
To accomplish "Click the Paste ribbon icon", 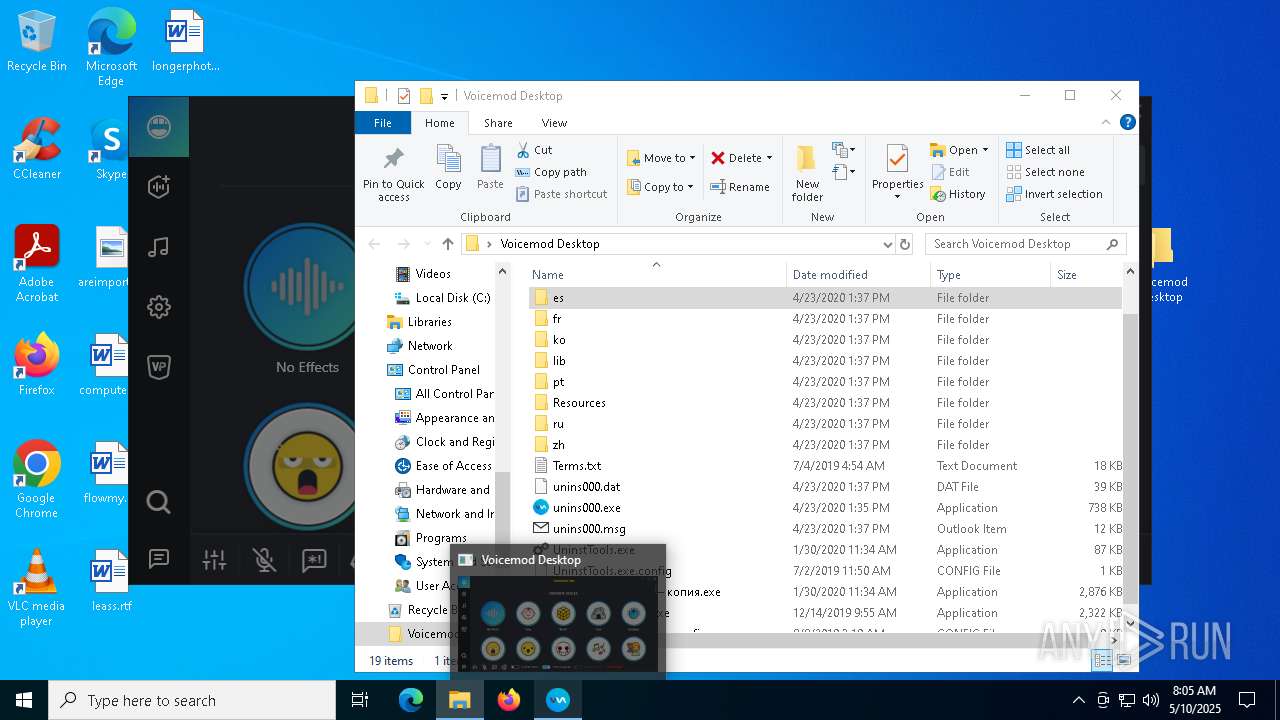I will pyautogui.click(x=490, y=167).
